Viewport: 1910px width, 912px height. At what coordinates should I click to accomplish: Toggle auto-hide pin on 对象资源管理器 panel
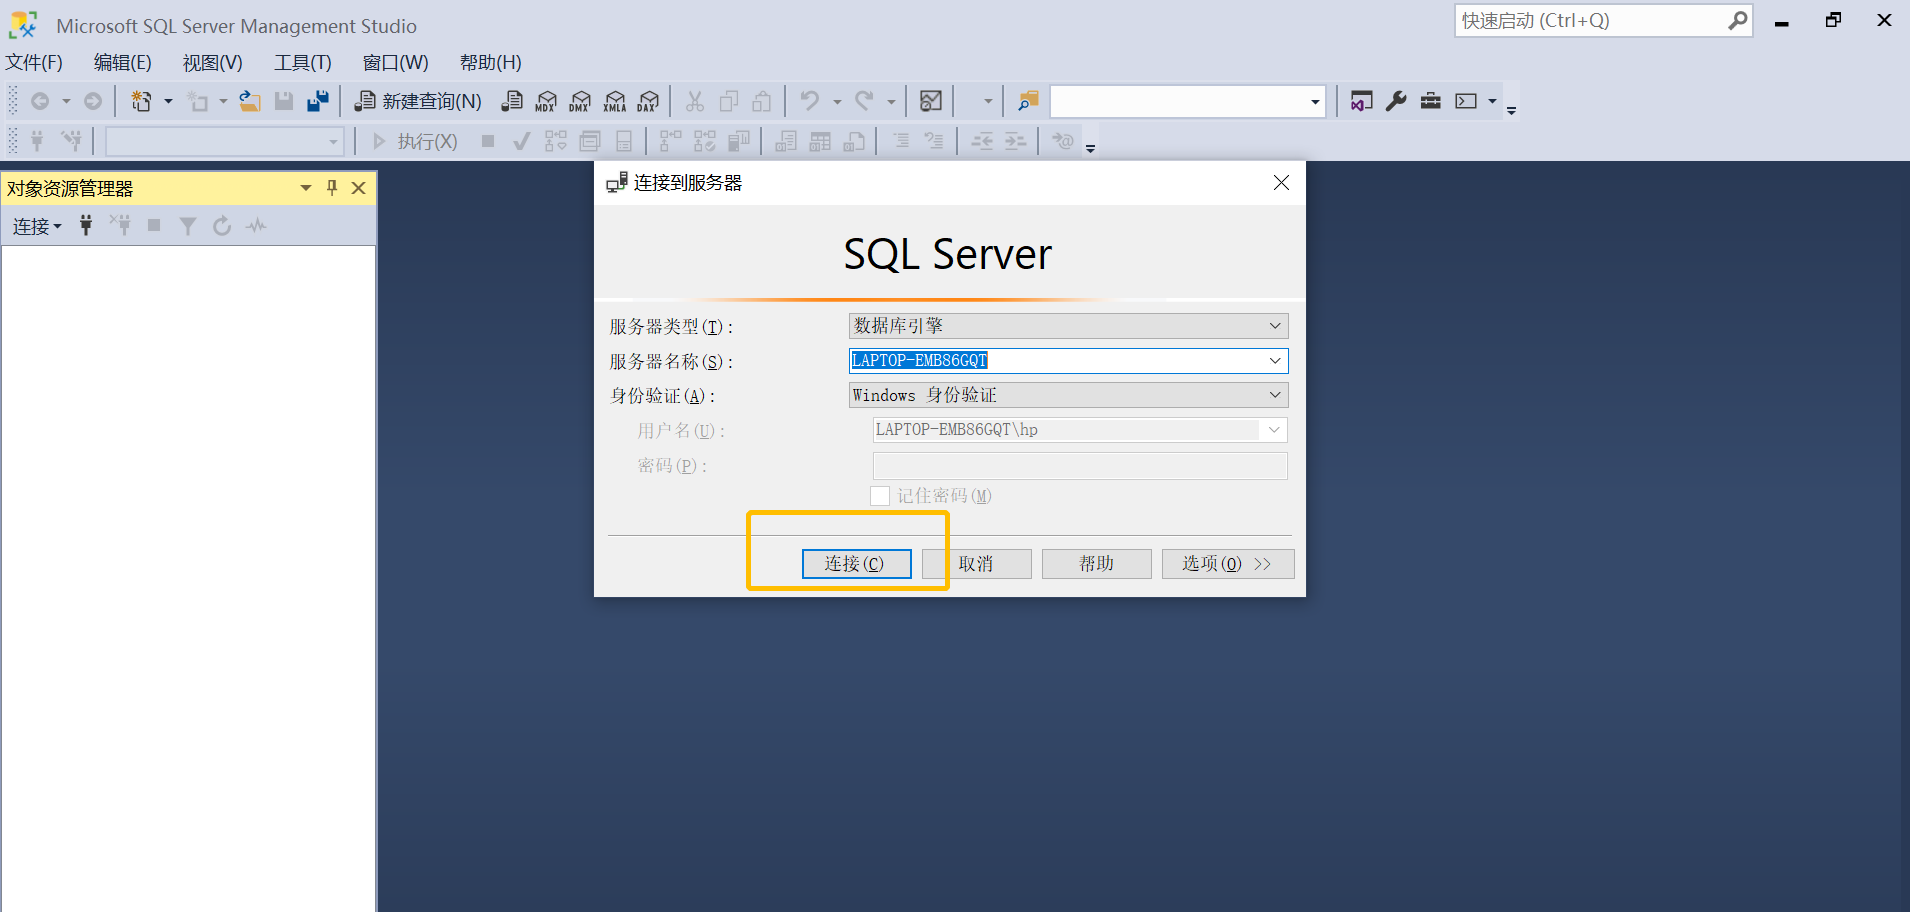pyautogui.click(x=331, y=187)
